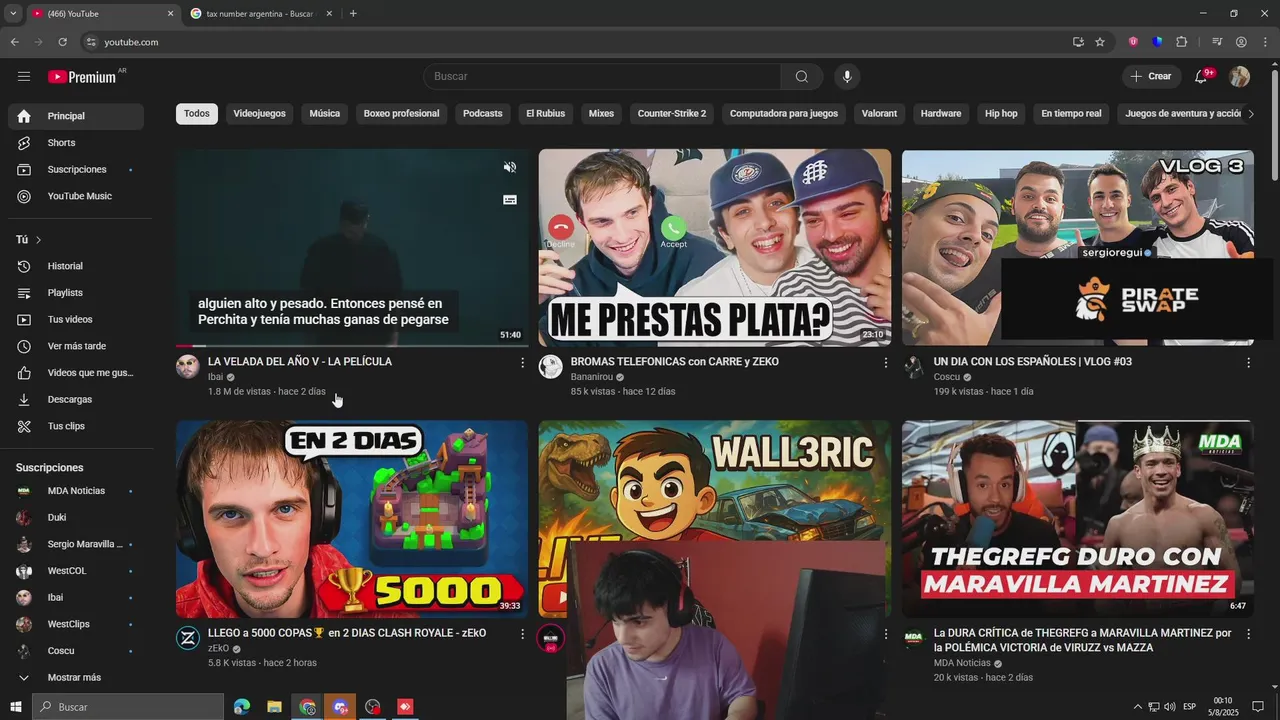The height and width of the screenshot is (720, 1280).
Task: Open the YouTube hamburger guide menu
Action: coord(24,76)
